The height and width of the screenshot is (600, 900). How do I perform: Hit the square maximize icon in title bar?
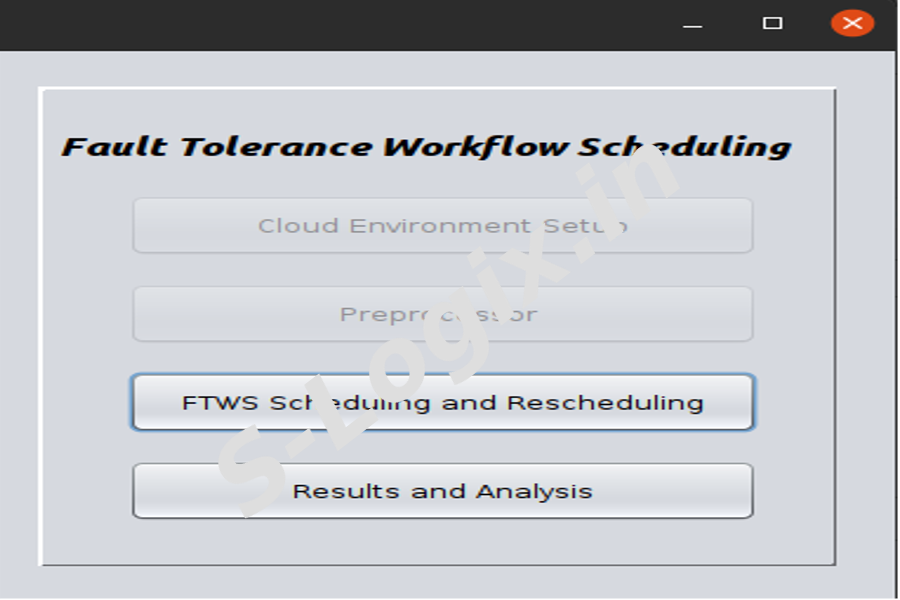coord(772,23)
